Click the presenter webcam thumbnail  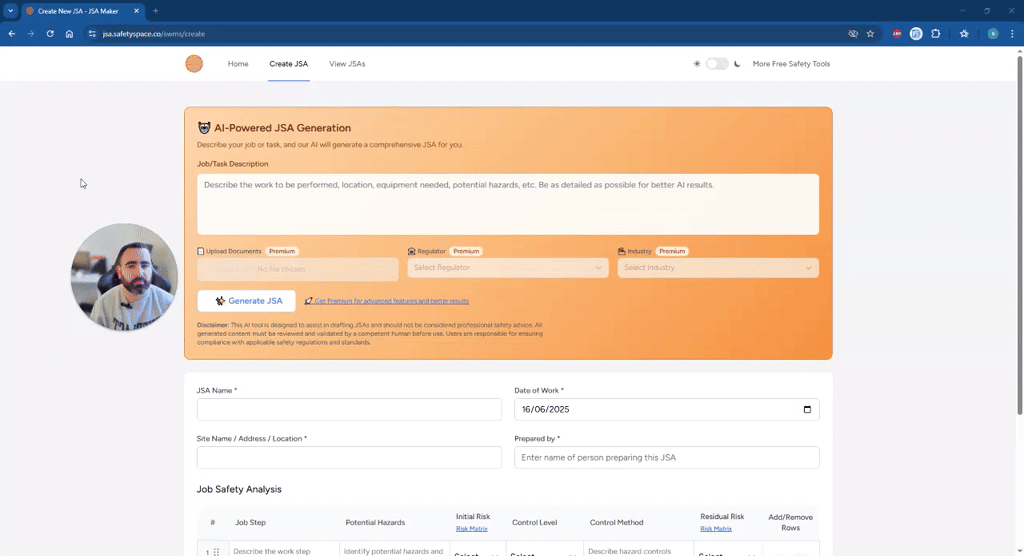124,277
